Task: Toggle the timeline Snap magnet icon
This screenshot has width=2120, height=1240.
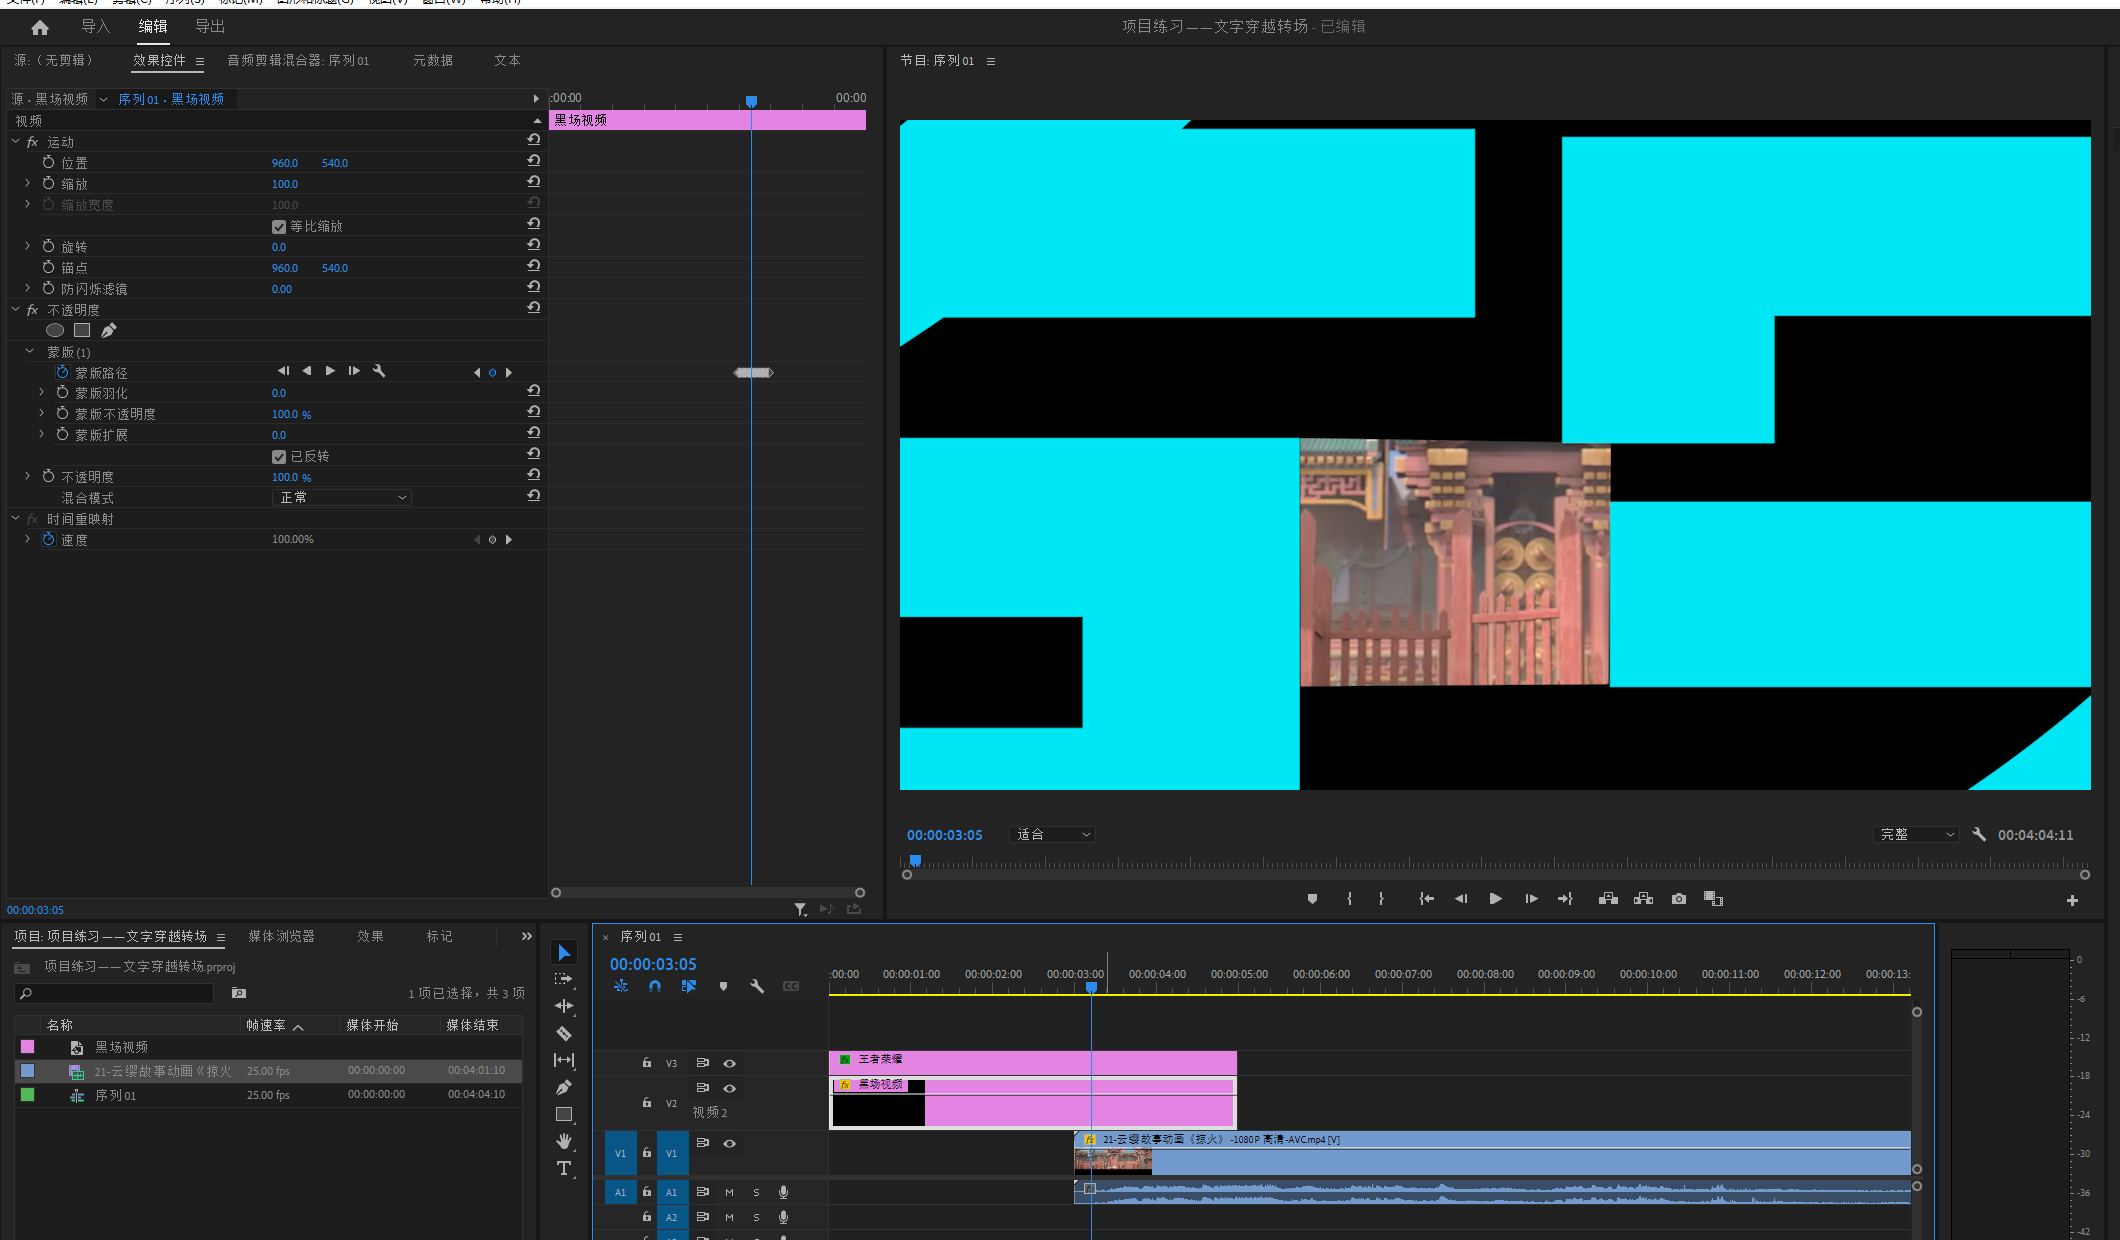Action: point(655,986)
